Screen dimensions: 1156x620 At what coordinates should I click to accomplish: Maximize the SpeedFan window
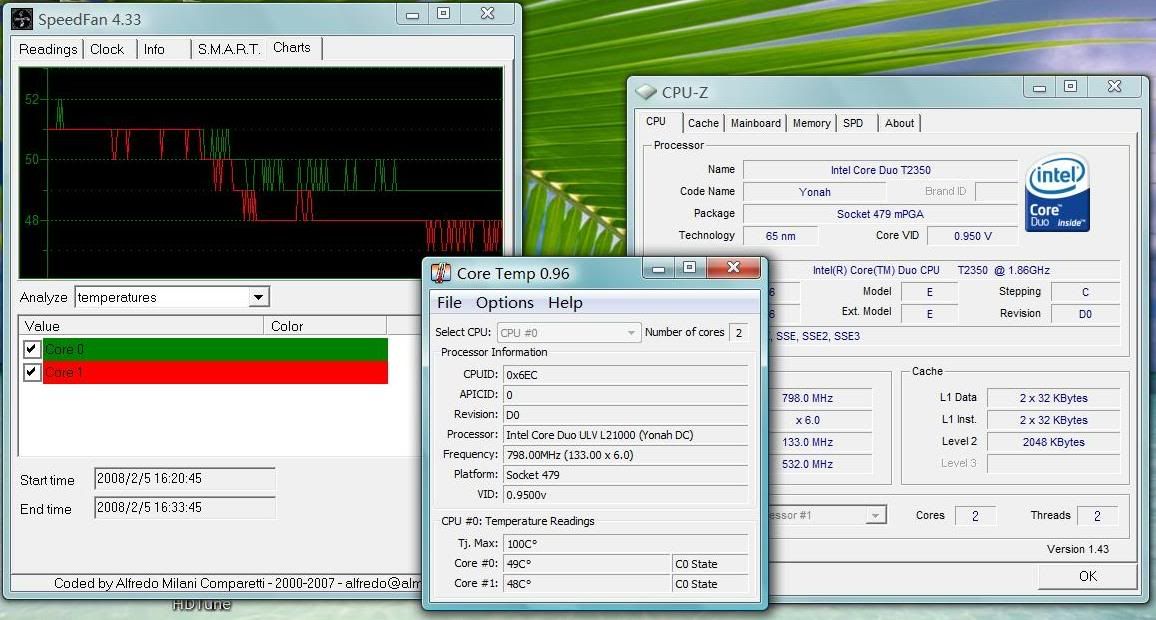pyautogui.click(x=443, y=14)
